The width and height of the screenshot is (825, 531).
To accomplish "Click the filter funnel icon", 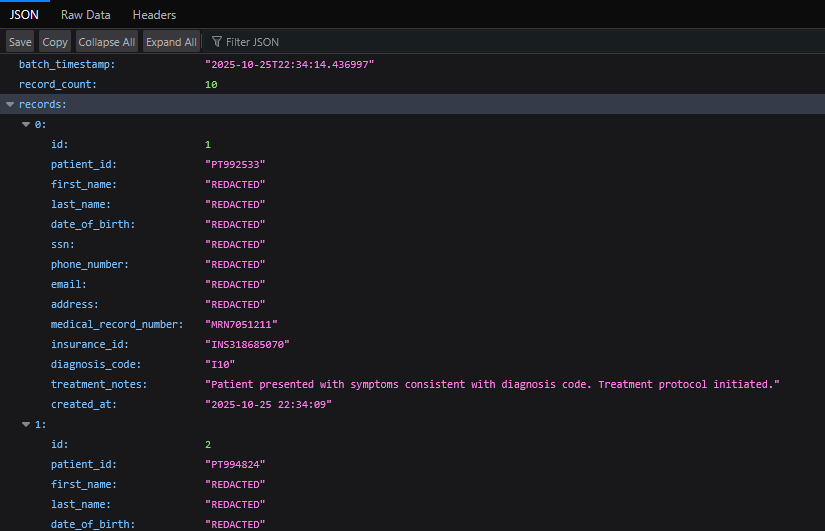I will pyautogui.click(x=216, y=42).
